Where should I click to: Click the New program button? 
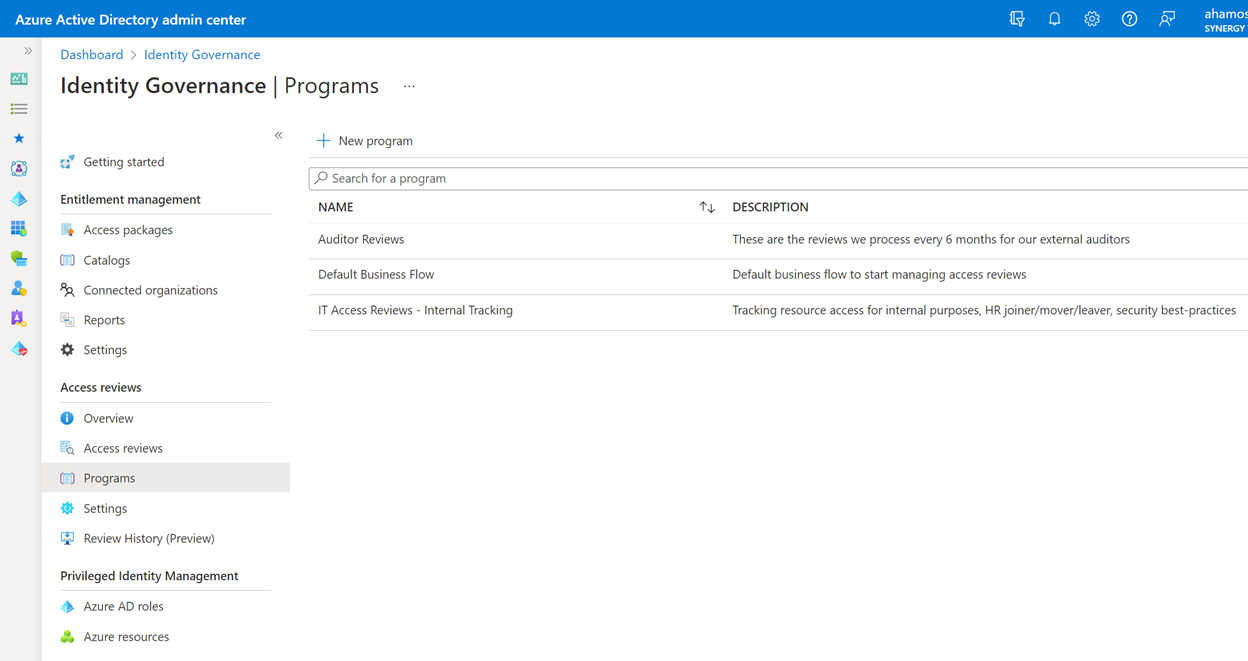click(365, 141)
